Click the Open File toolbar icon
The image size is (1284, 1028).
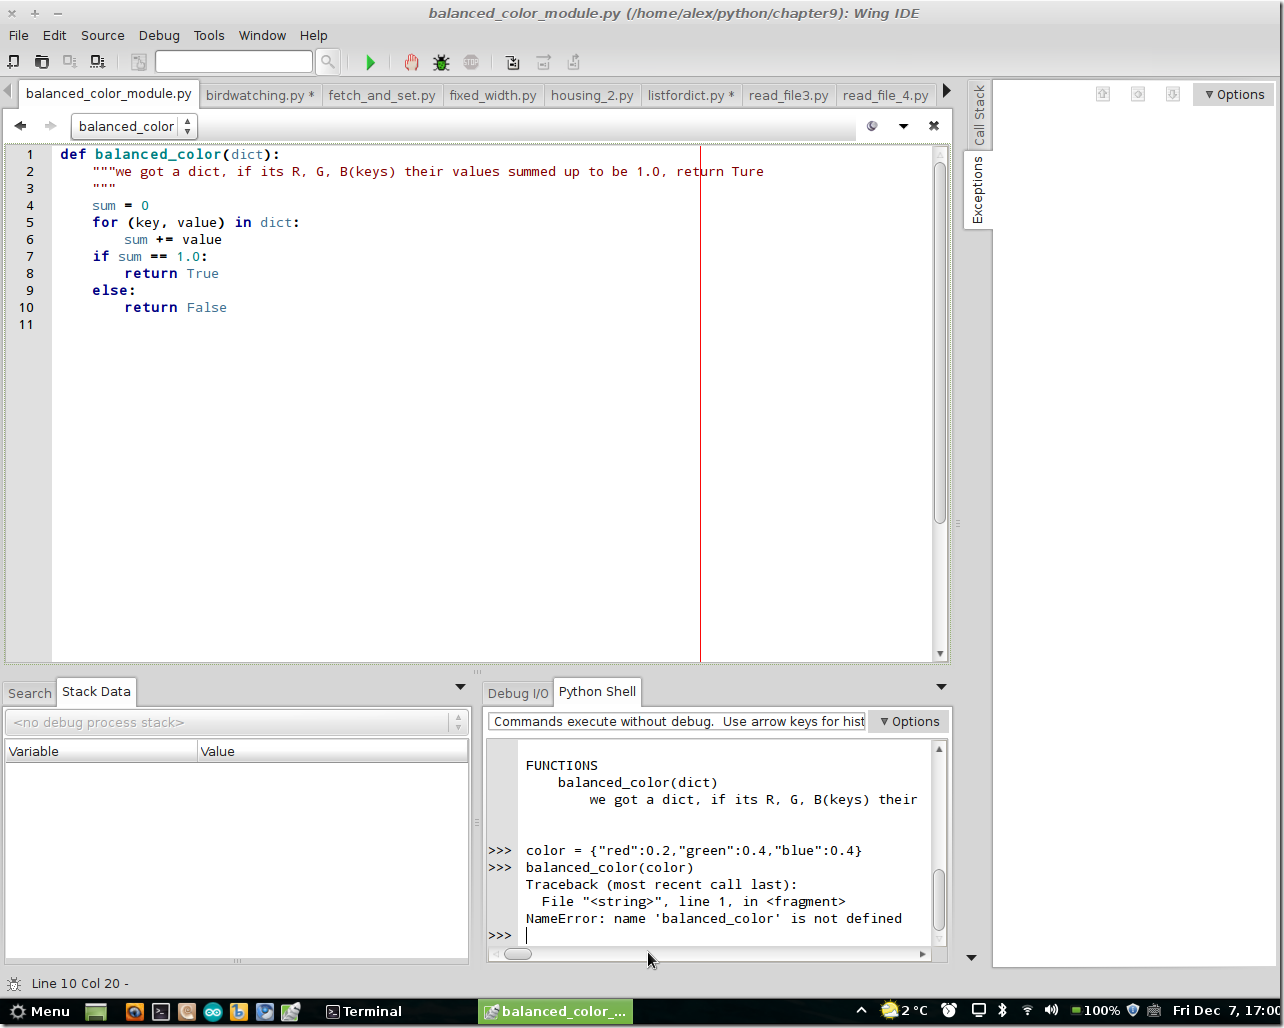pos(42,62)
